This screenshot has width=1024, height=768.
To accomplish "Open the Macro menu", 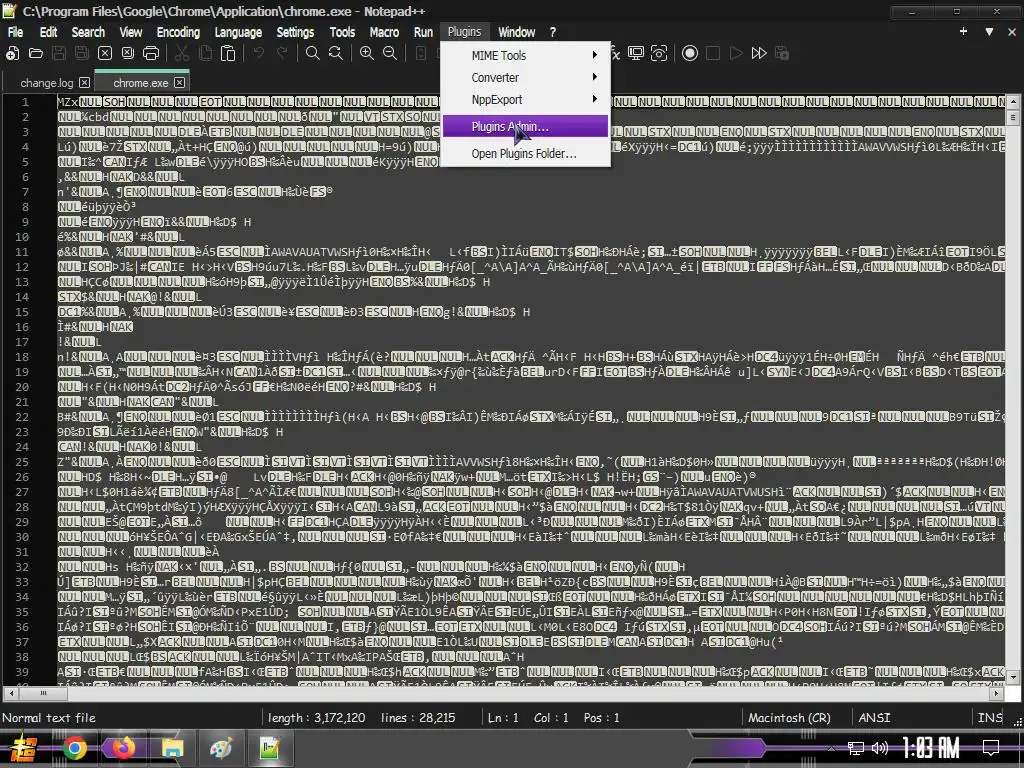I will (x=384, y=32).
